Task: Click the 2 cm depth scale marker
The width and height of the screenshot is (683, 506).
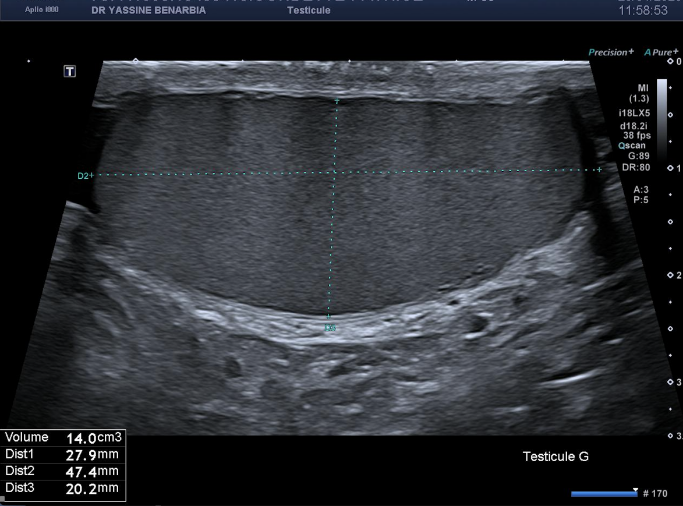Action: [677, 275]
